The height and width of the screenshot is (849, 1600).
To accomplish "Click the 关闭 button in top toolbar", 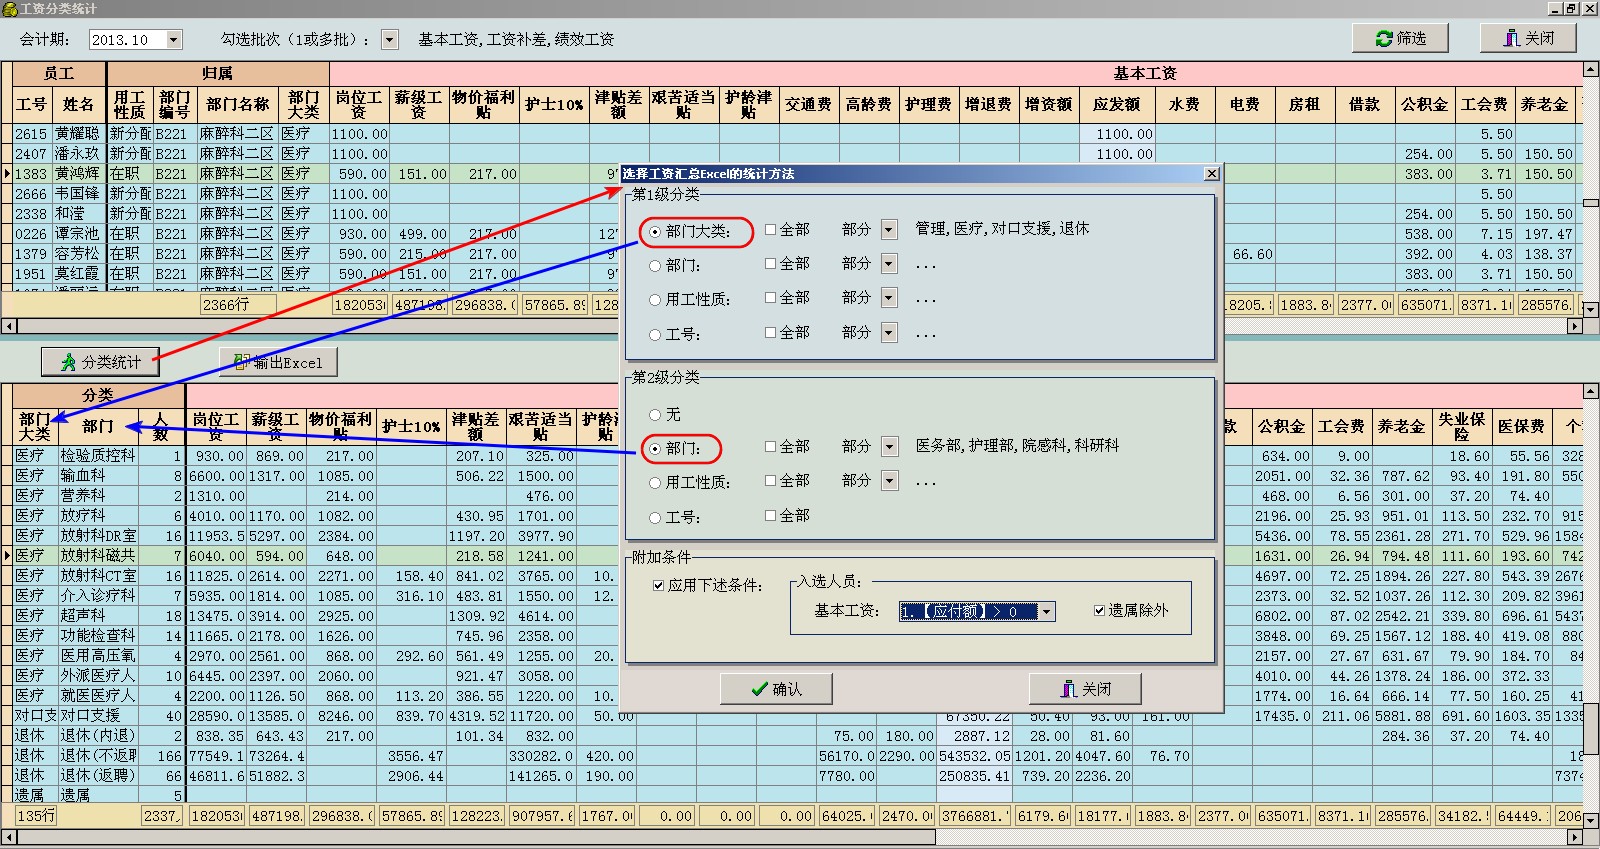I will coord(1528,38).
